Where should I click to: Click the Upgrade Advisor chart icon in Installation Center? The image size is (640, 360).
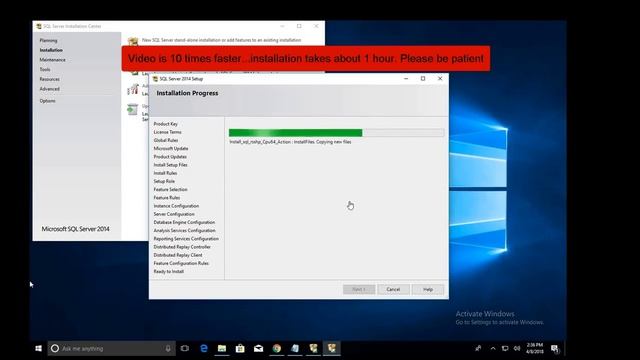[x=133, y=89]
